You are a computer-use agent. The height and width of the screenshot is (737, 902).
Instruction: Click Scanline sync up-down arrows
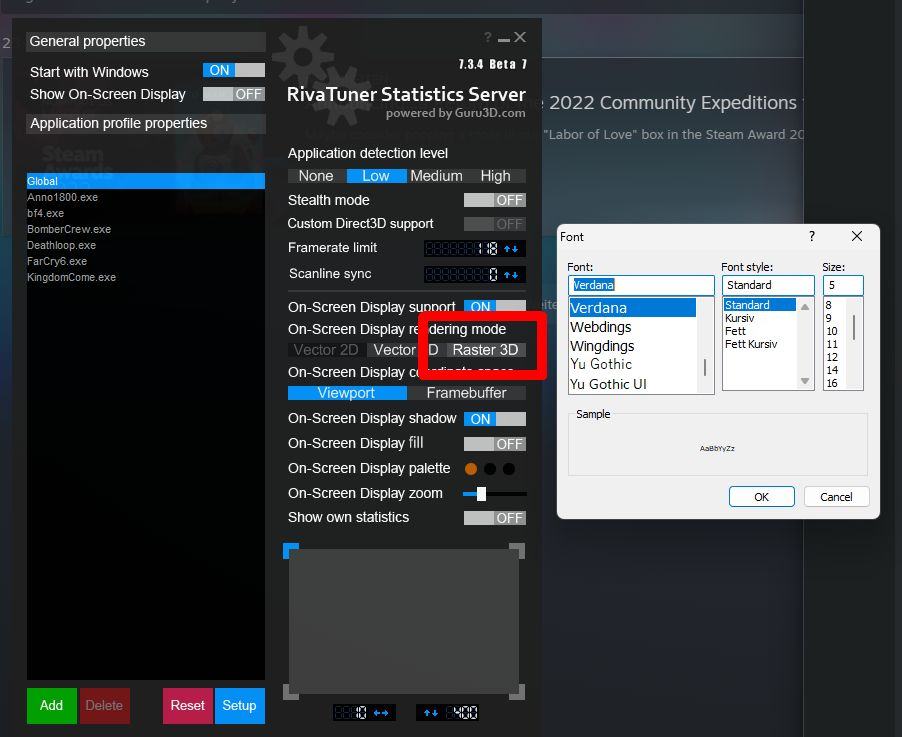511,274
